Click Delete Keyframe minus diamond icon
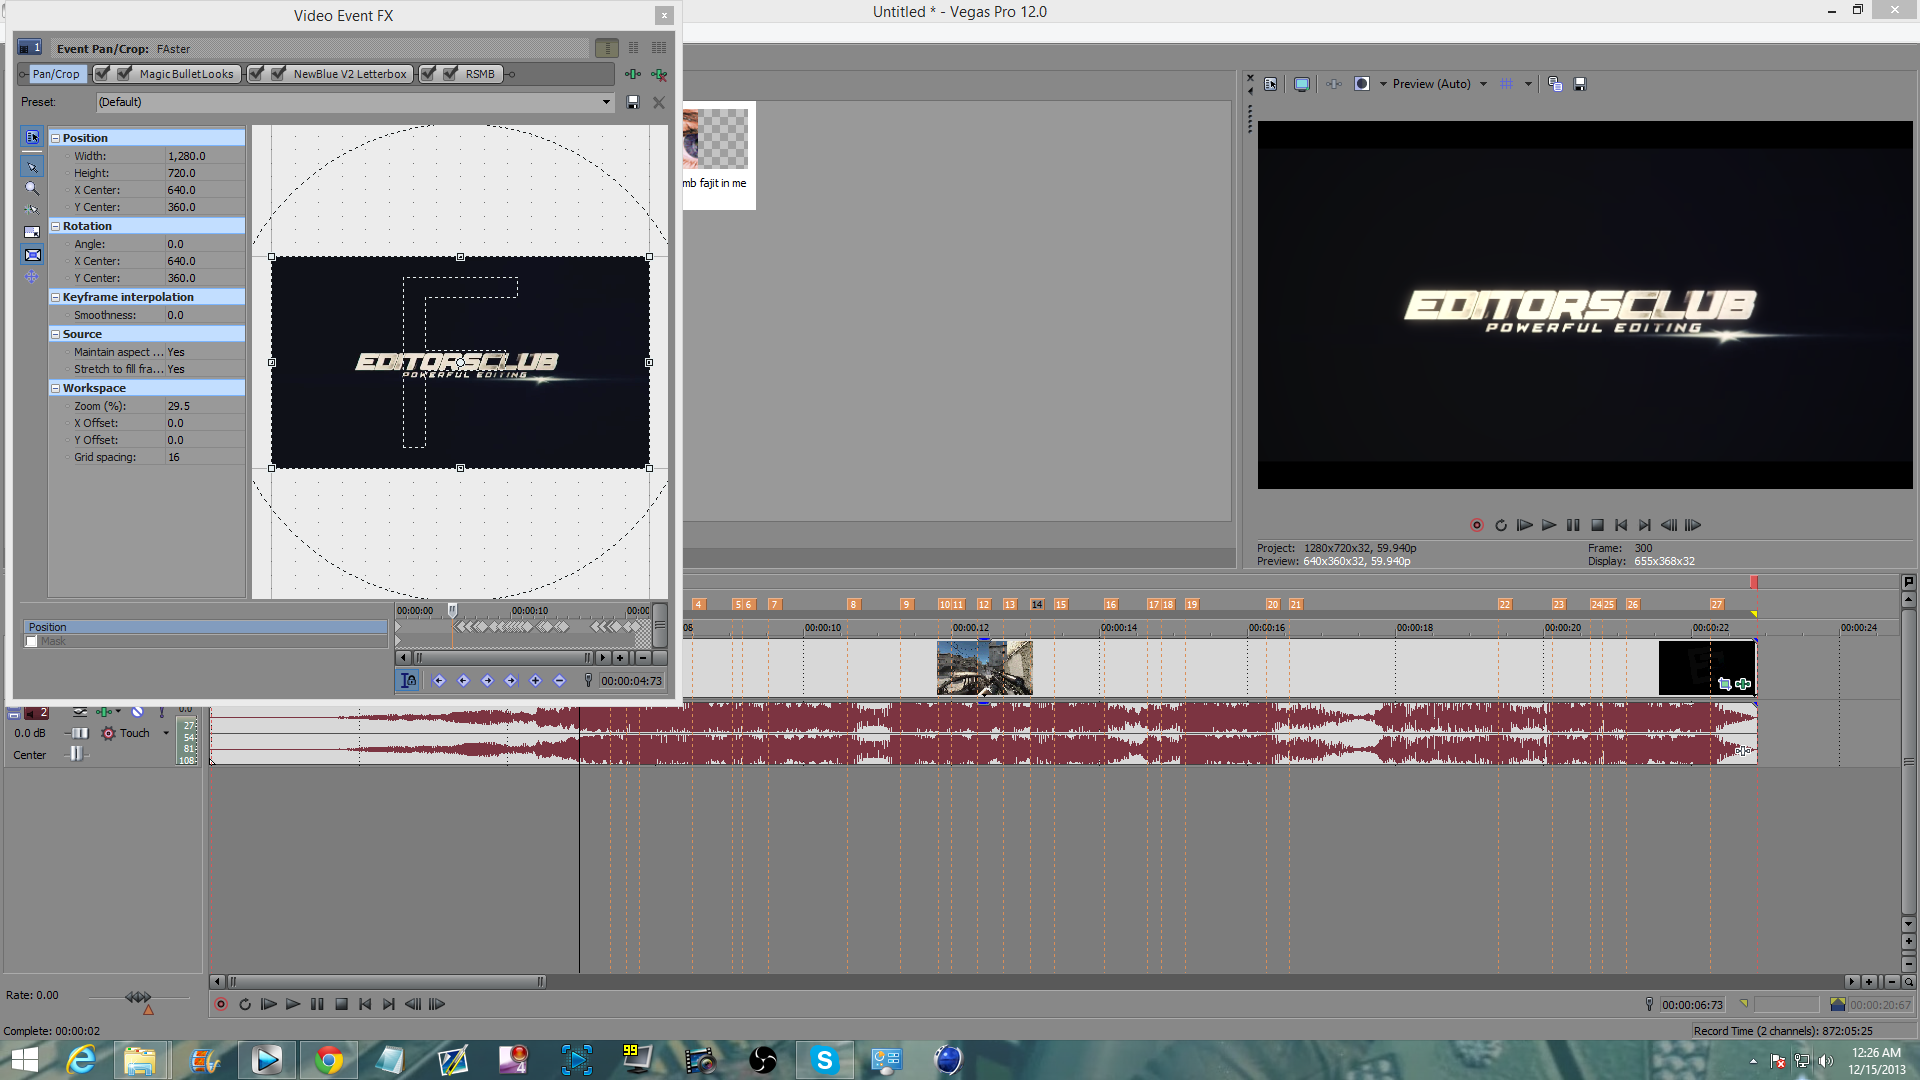 click(559, 681)
